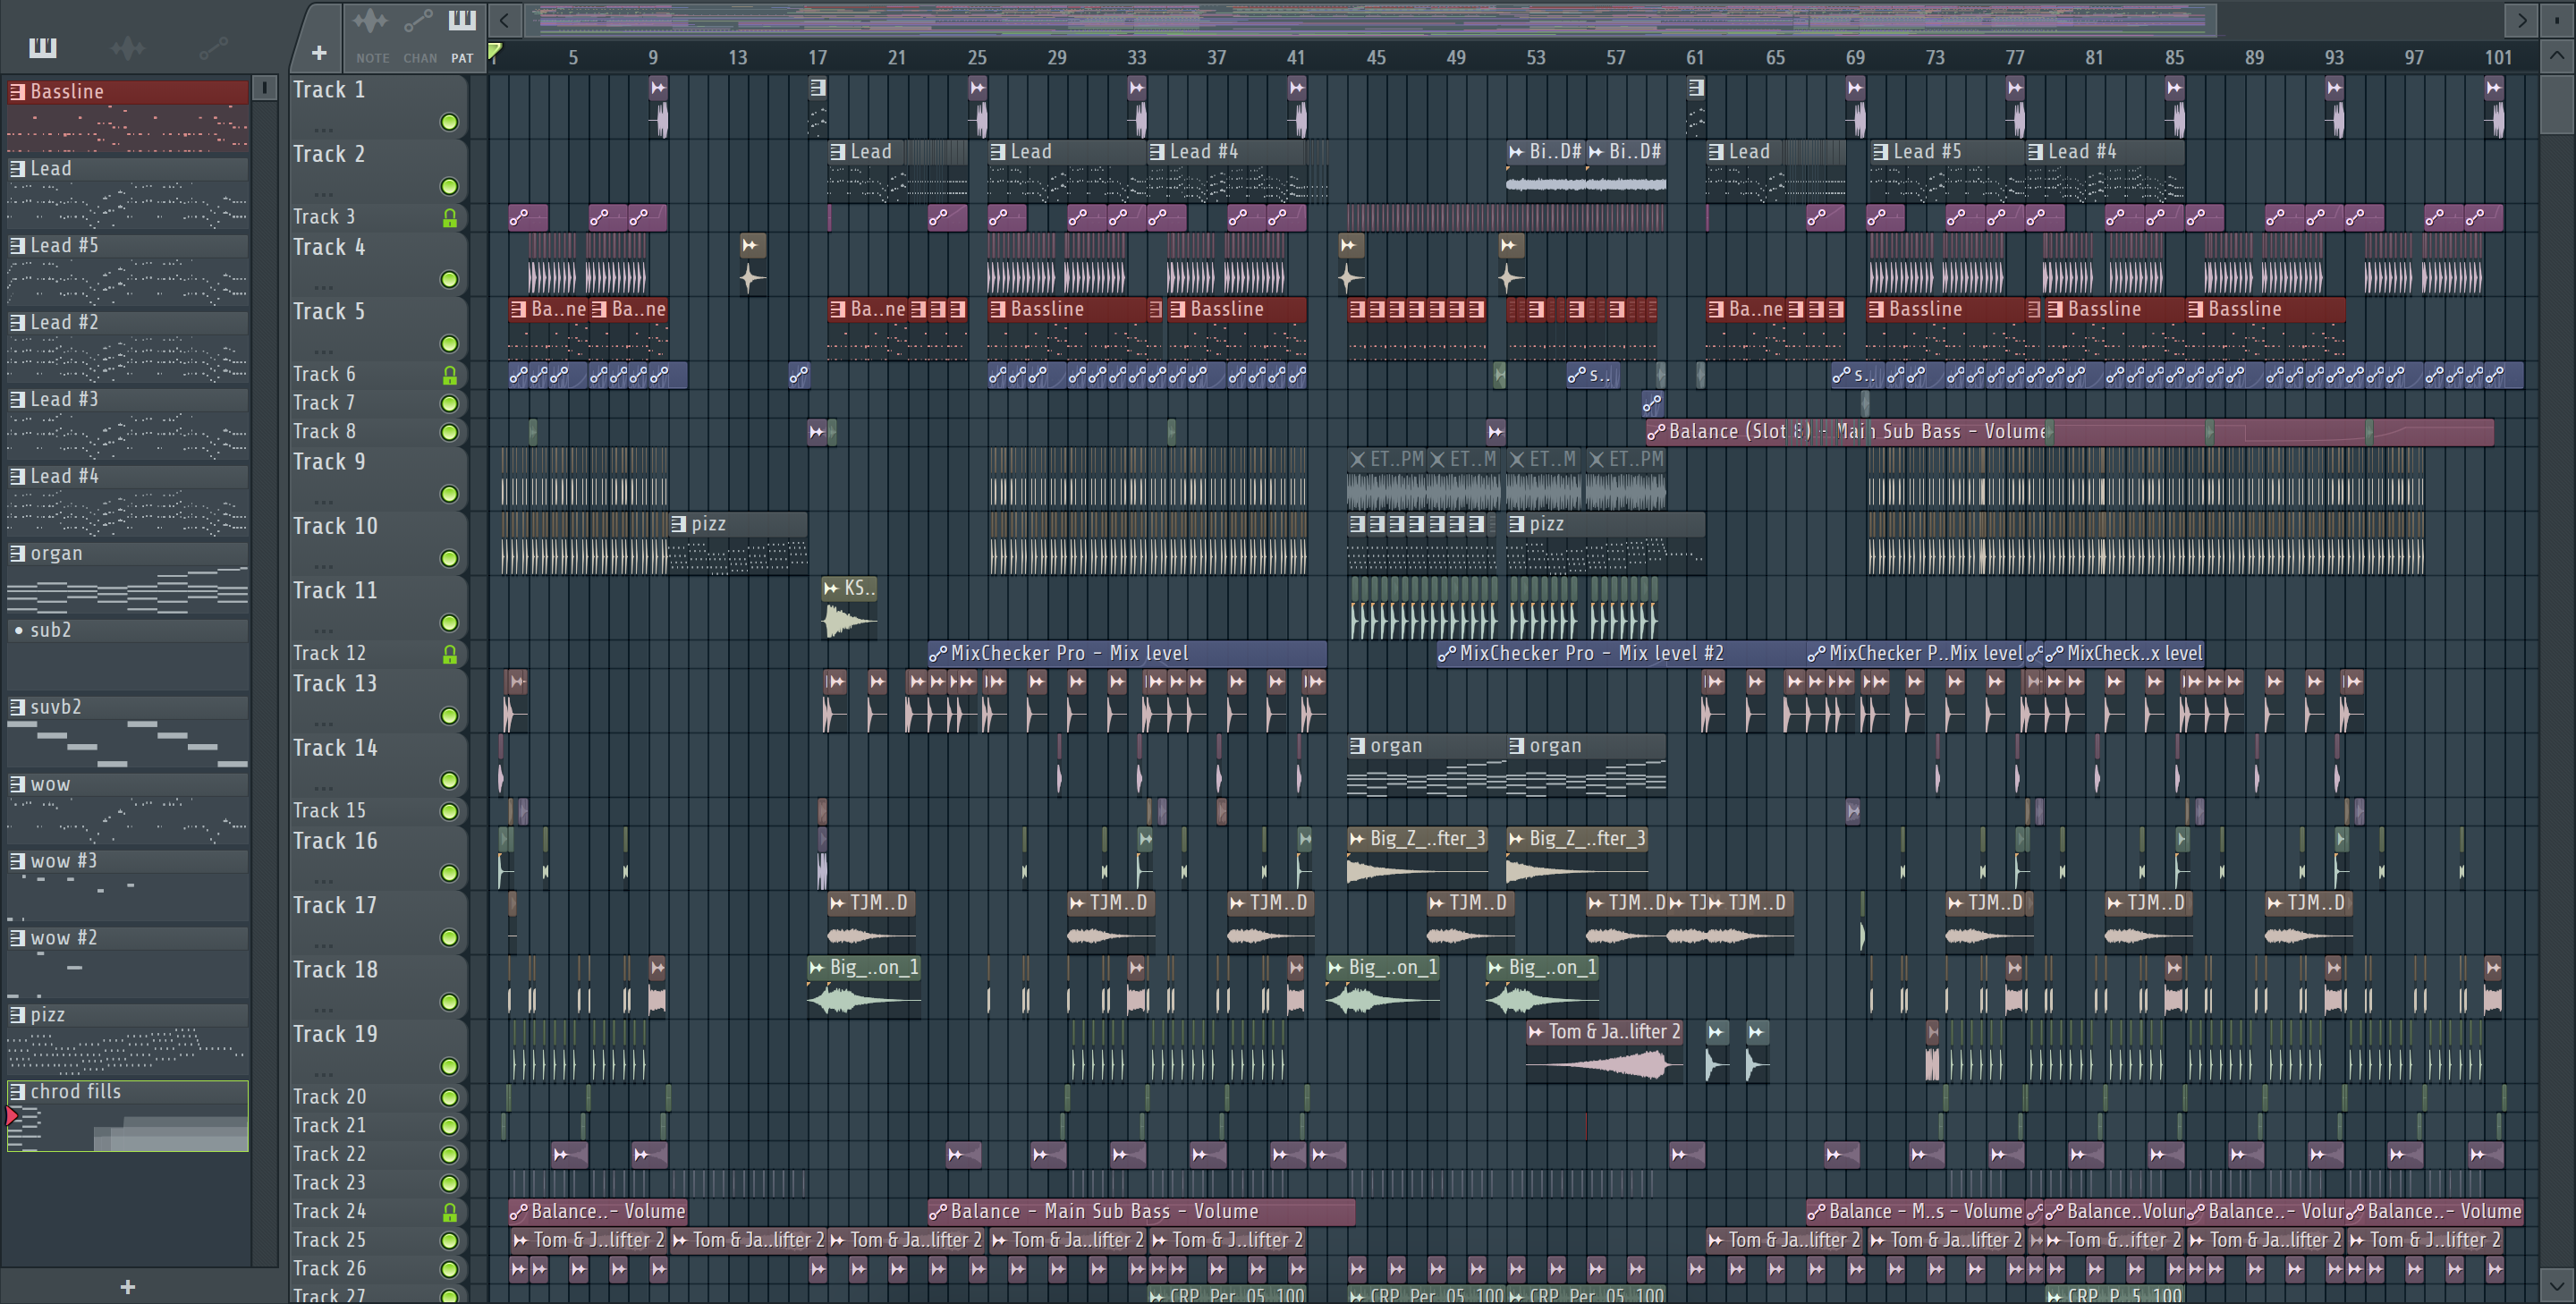Viewport: 2576px width, 1304px height.
Task: Mute Track 26 with its green switch
Action: (x=450, y=1269)
